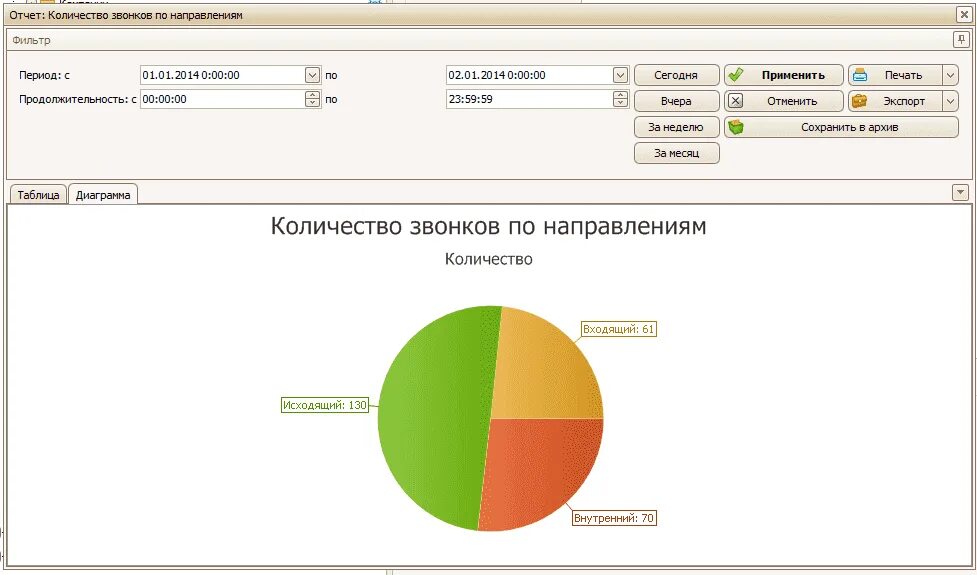Image resolution: width=977 pixels, height=575 pixels.
Task: Click the Период: с label
Action: point(44,75)
